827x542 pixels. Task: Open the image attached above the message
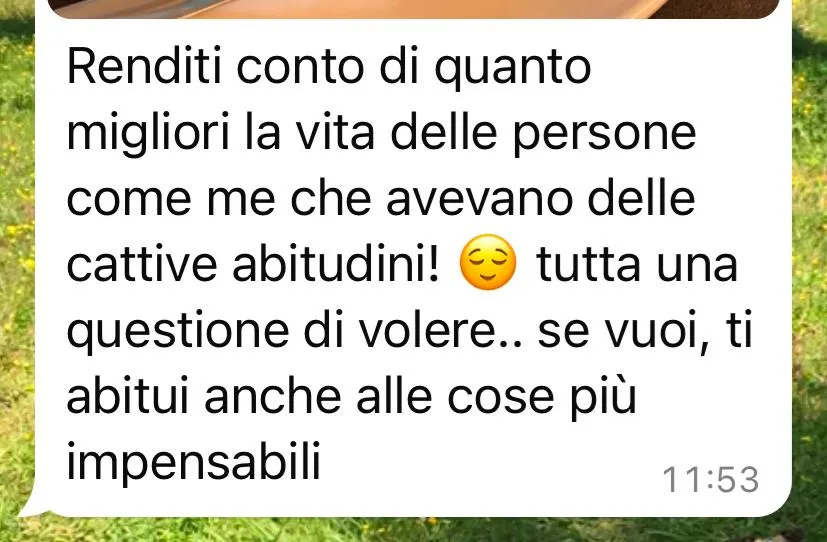(414, 9)
